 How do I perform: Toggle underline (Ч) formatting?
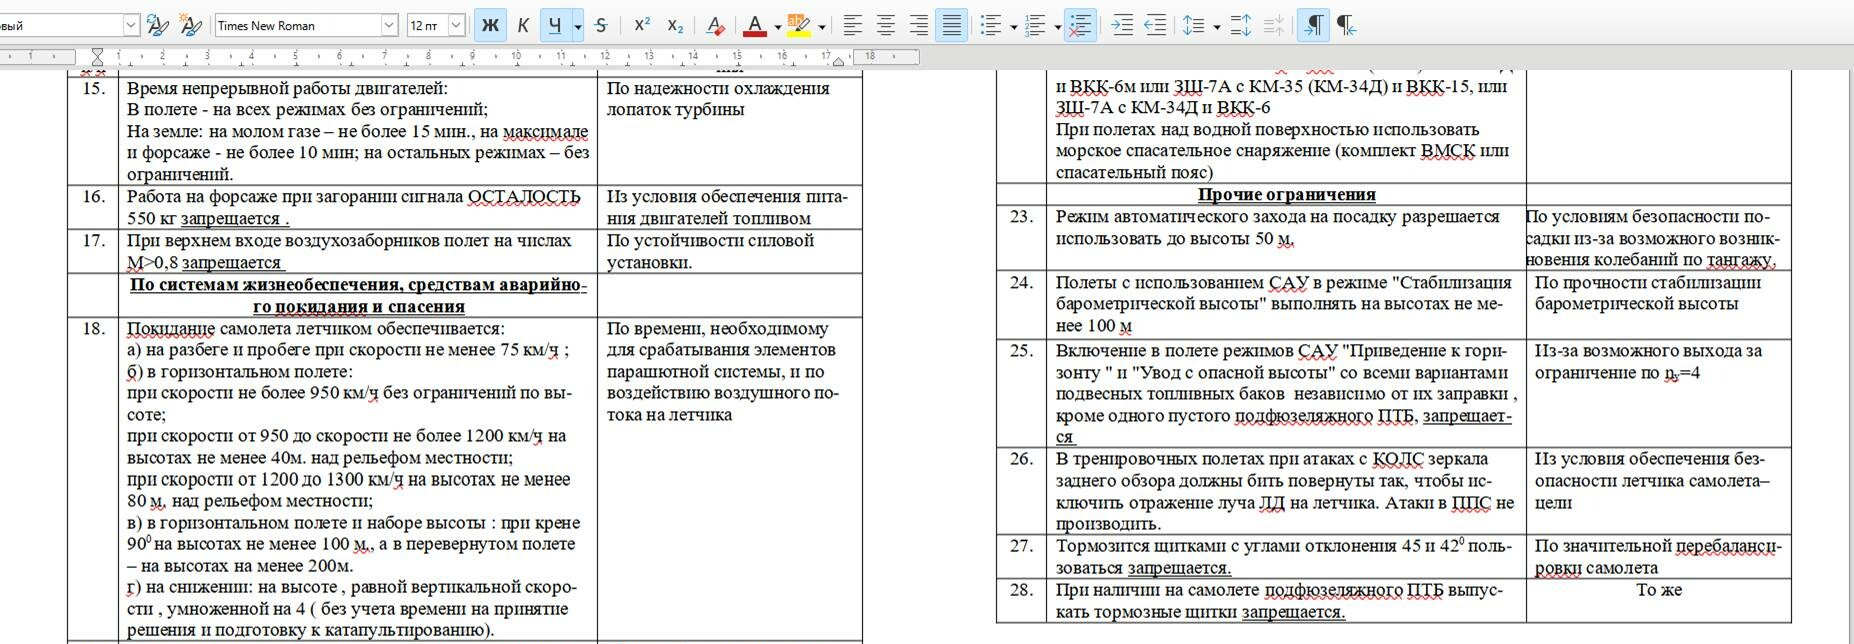point(555,25)
